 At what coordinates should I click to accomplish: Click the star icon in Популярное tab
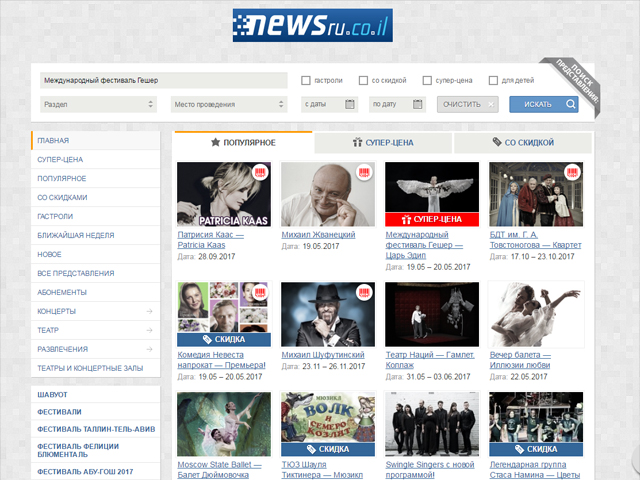point(215,142)
